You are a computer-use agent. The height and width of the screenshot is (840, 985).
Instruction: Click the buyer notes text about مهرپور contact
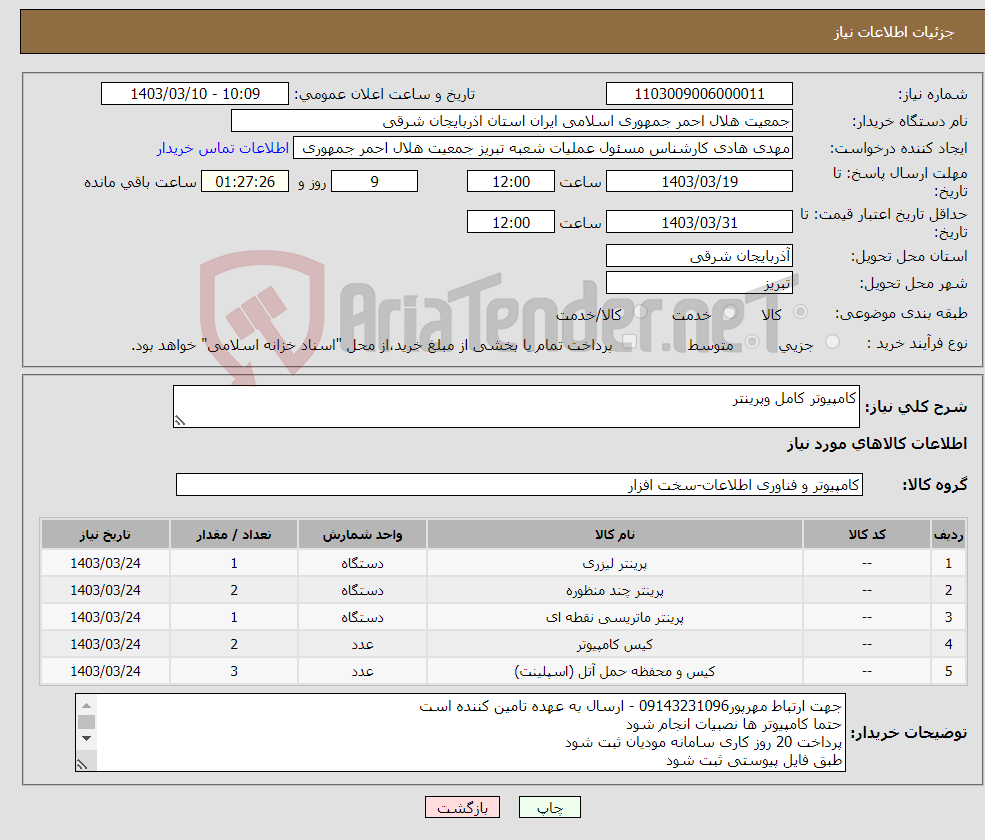click(x=630, y=706)
